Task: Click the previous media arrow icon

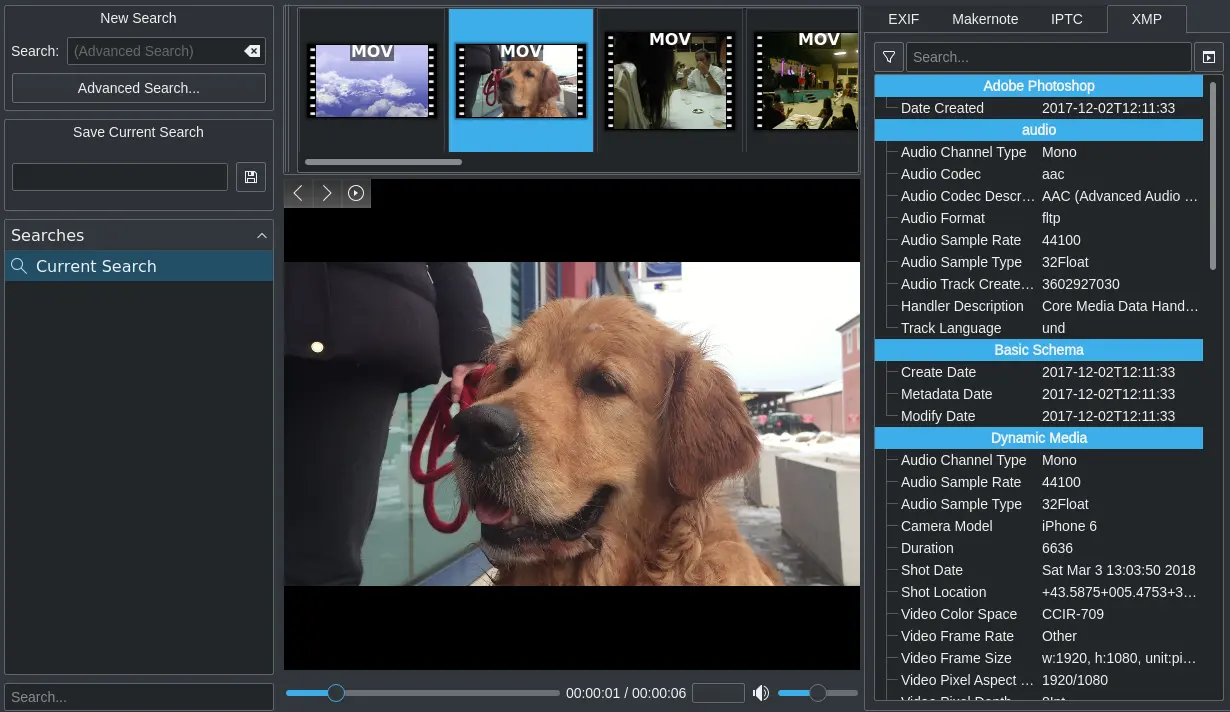Action: click(x=297, y=192)
